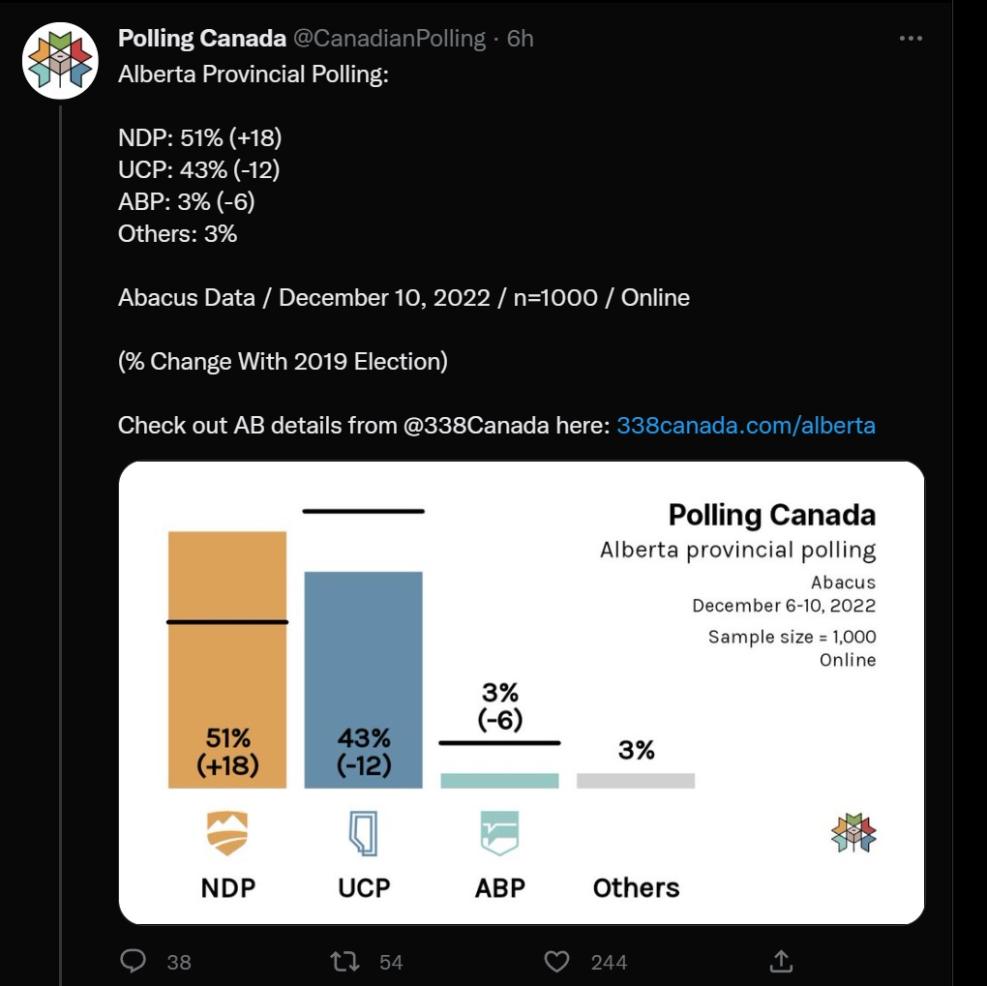Screen dimensions: 987x986
Task: Click the orange NDP 51% bar
Action: (x=227, y=660)
